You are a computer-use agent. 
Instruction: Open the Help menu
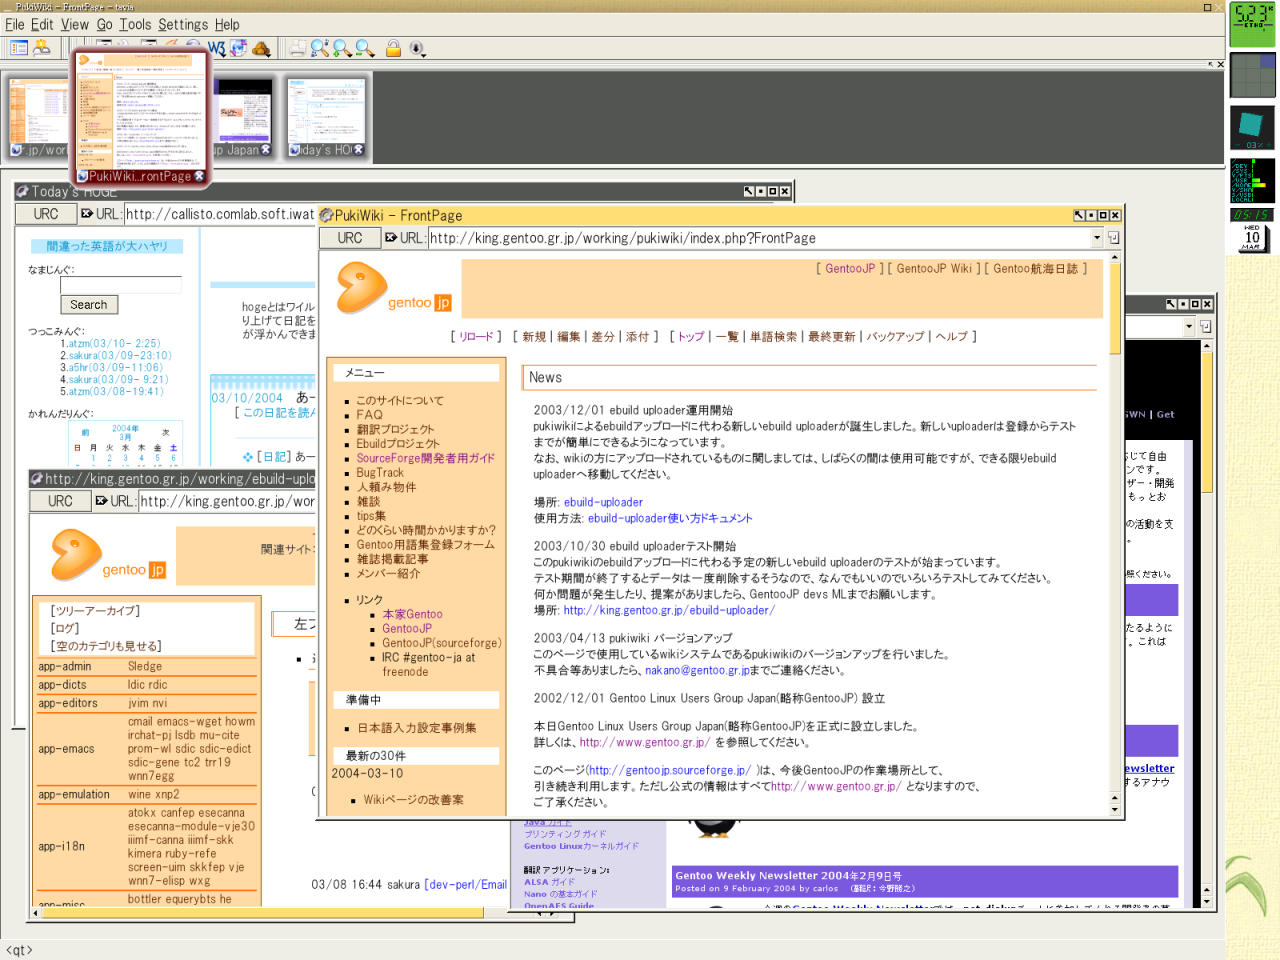tap(227, 24)
